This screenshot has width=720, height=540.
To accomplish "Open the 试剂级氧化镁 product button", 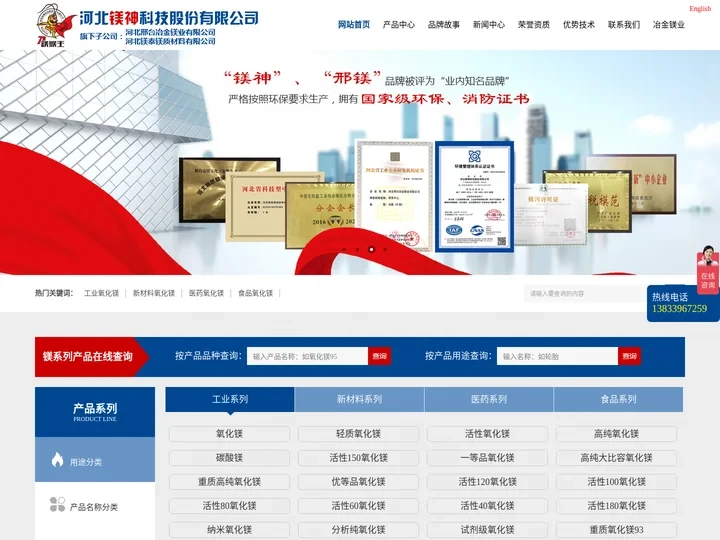I will (x=487, y=529).
